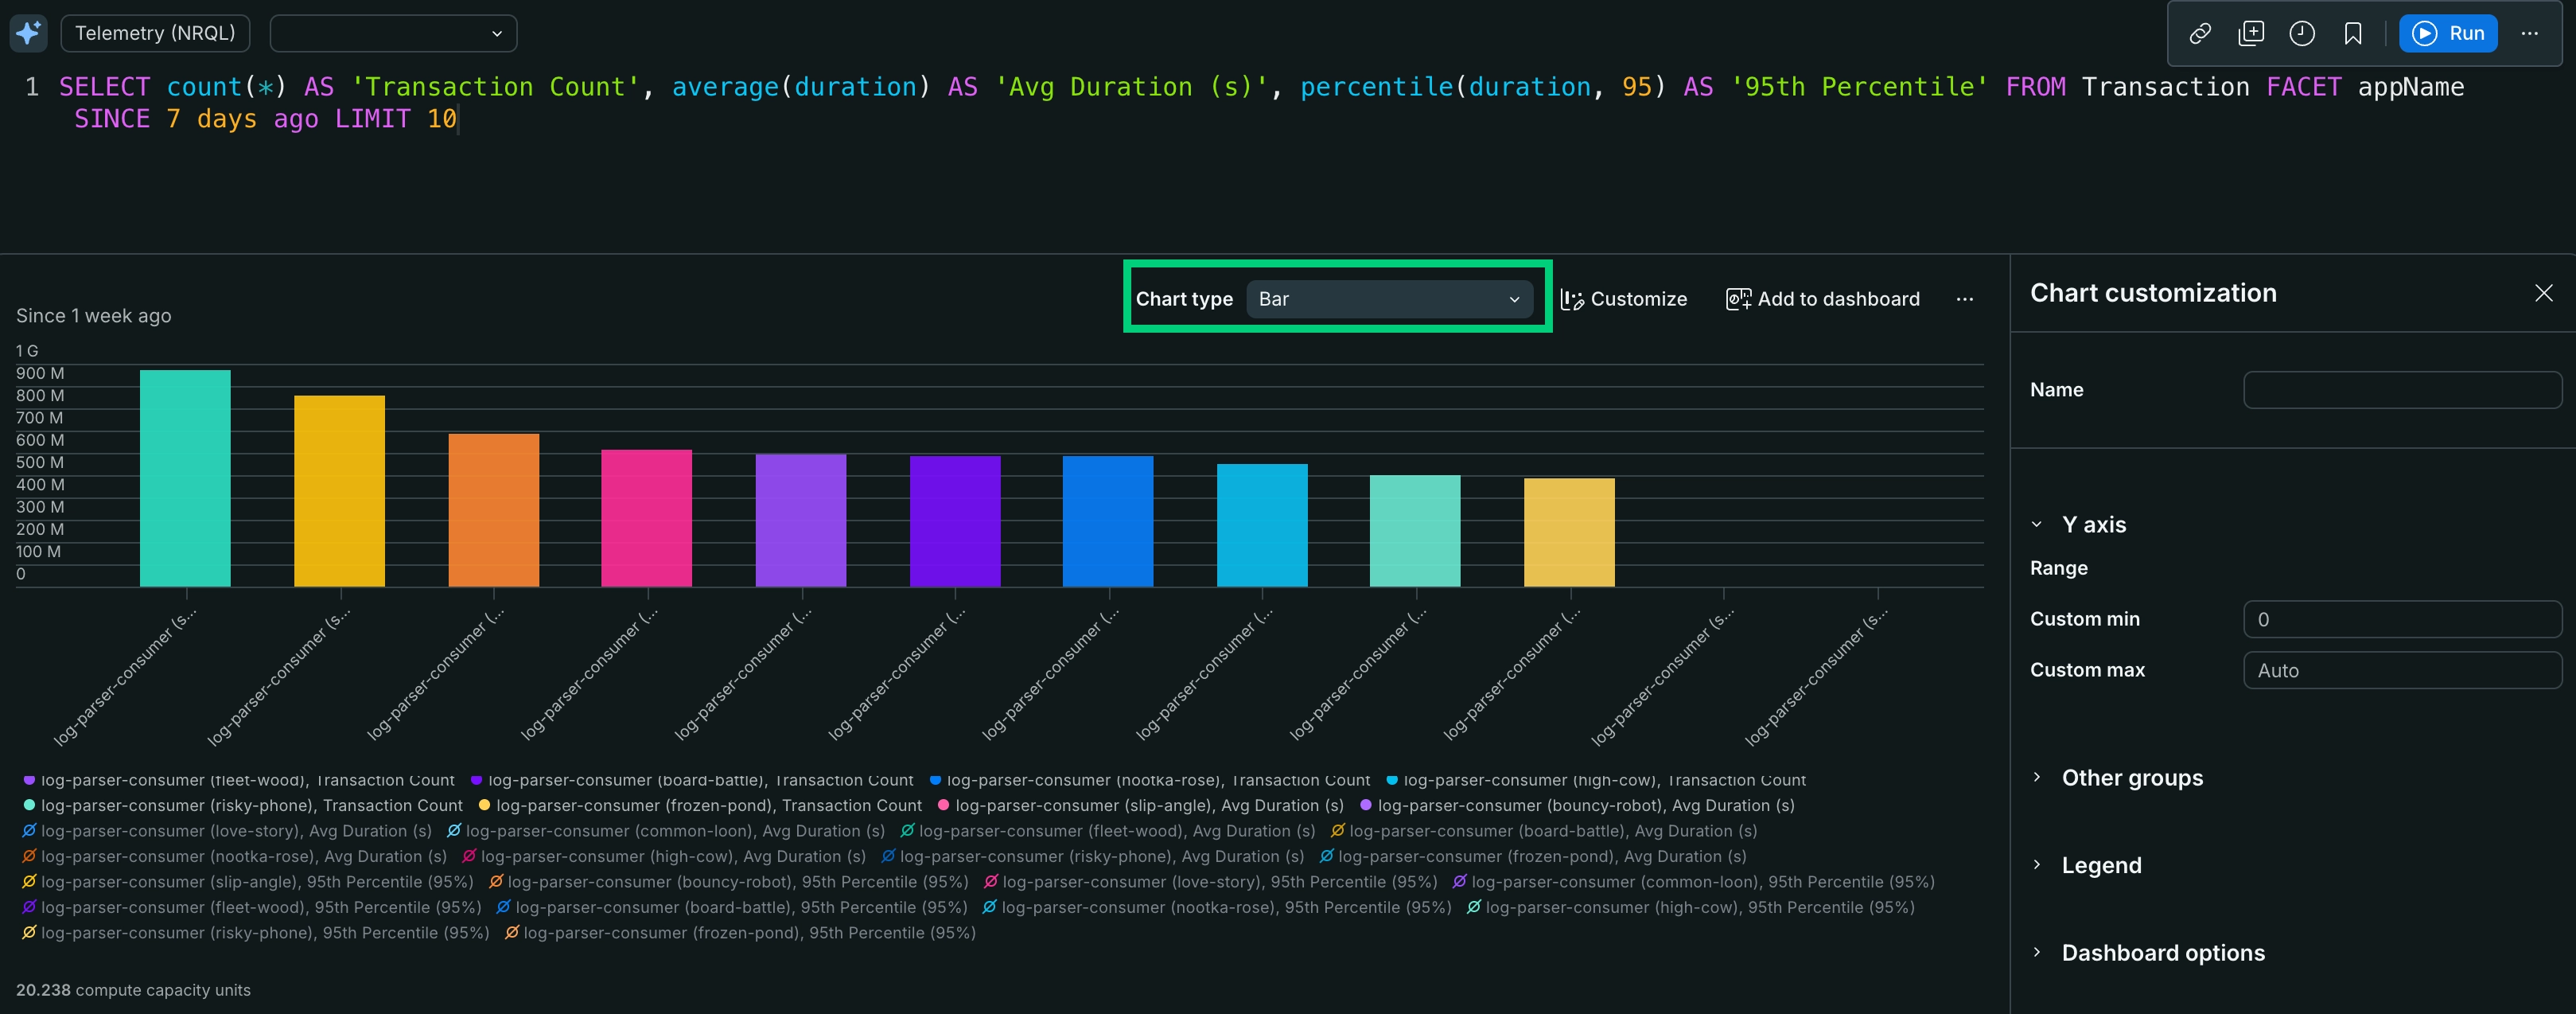Run the NRQL query
The image size is (2576, 1014).
[2447, 34]
